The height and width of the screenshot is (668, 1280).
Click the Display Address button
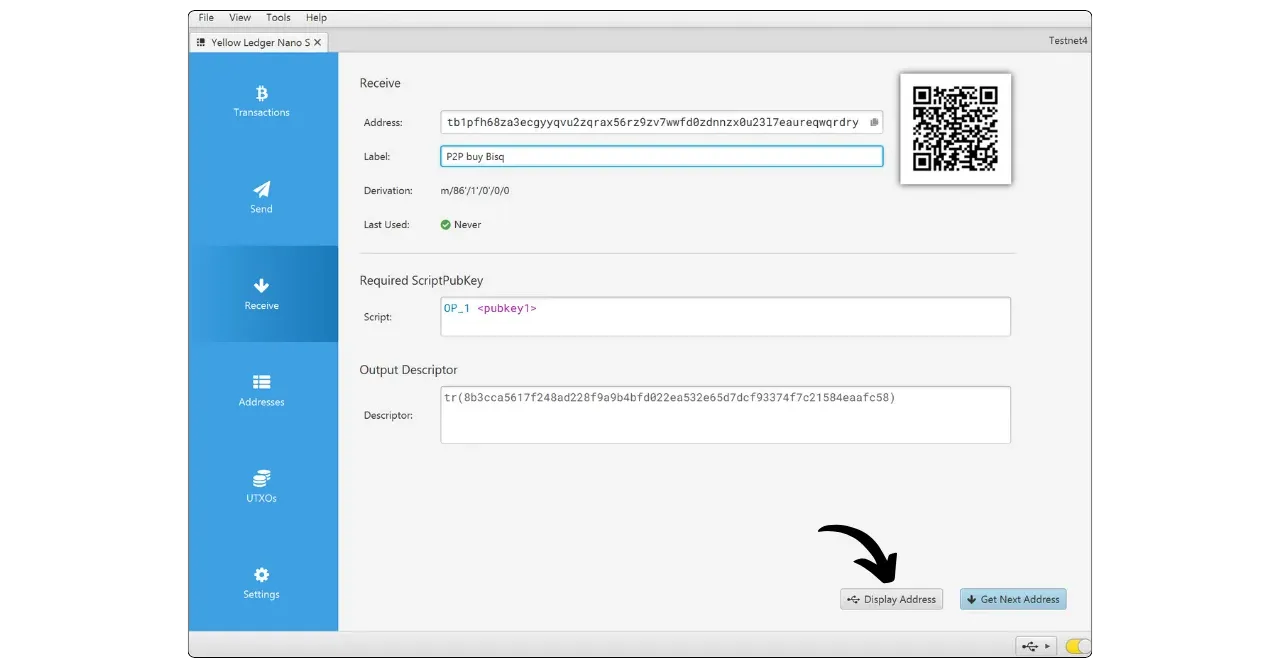(891, 599)
